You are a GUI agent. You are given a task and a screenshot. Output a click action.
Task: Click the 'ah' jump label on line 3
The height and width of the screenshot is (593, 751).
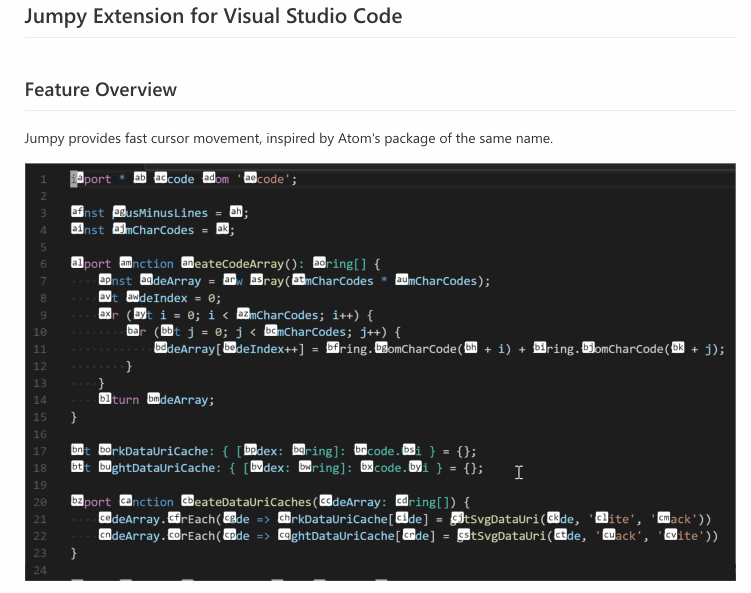[x=236, y=213]
